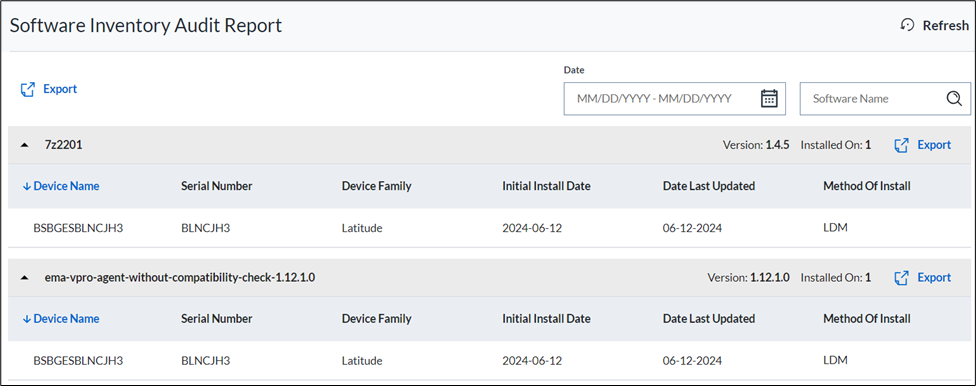Image resolution: width=976 pixels, height=386 pixels.
Task: Click the top-level Export icon
Action: [27, 90]
